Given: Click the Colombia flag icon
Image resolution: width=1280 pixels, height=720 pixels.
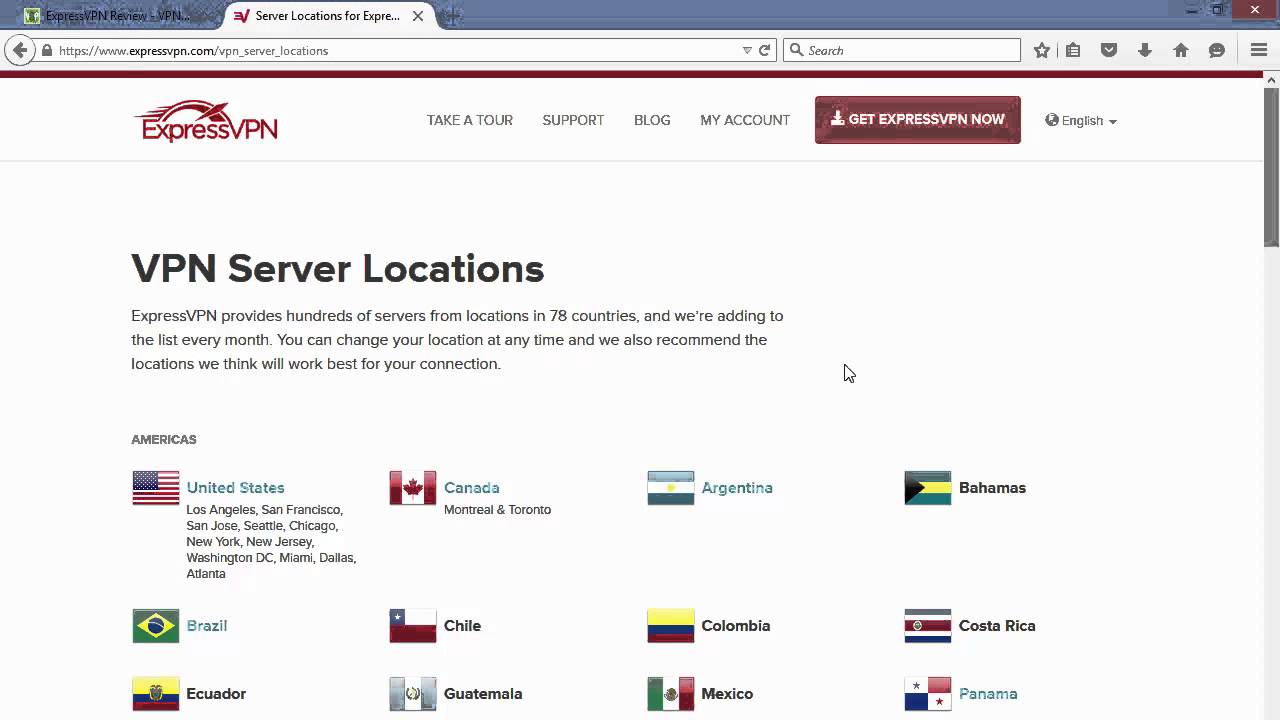Looking at the screenshot, I should click(671, 626).
